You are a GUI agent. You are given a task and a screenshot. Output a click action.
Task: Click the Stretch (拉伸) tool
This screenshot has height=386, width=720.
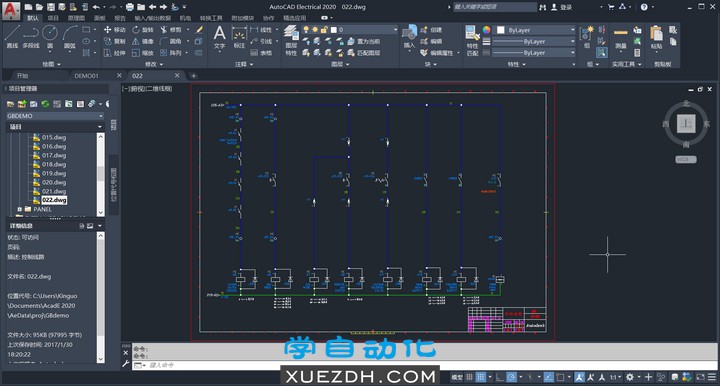(114, 53)
